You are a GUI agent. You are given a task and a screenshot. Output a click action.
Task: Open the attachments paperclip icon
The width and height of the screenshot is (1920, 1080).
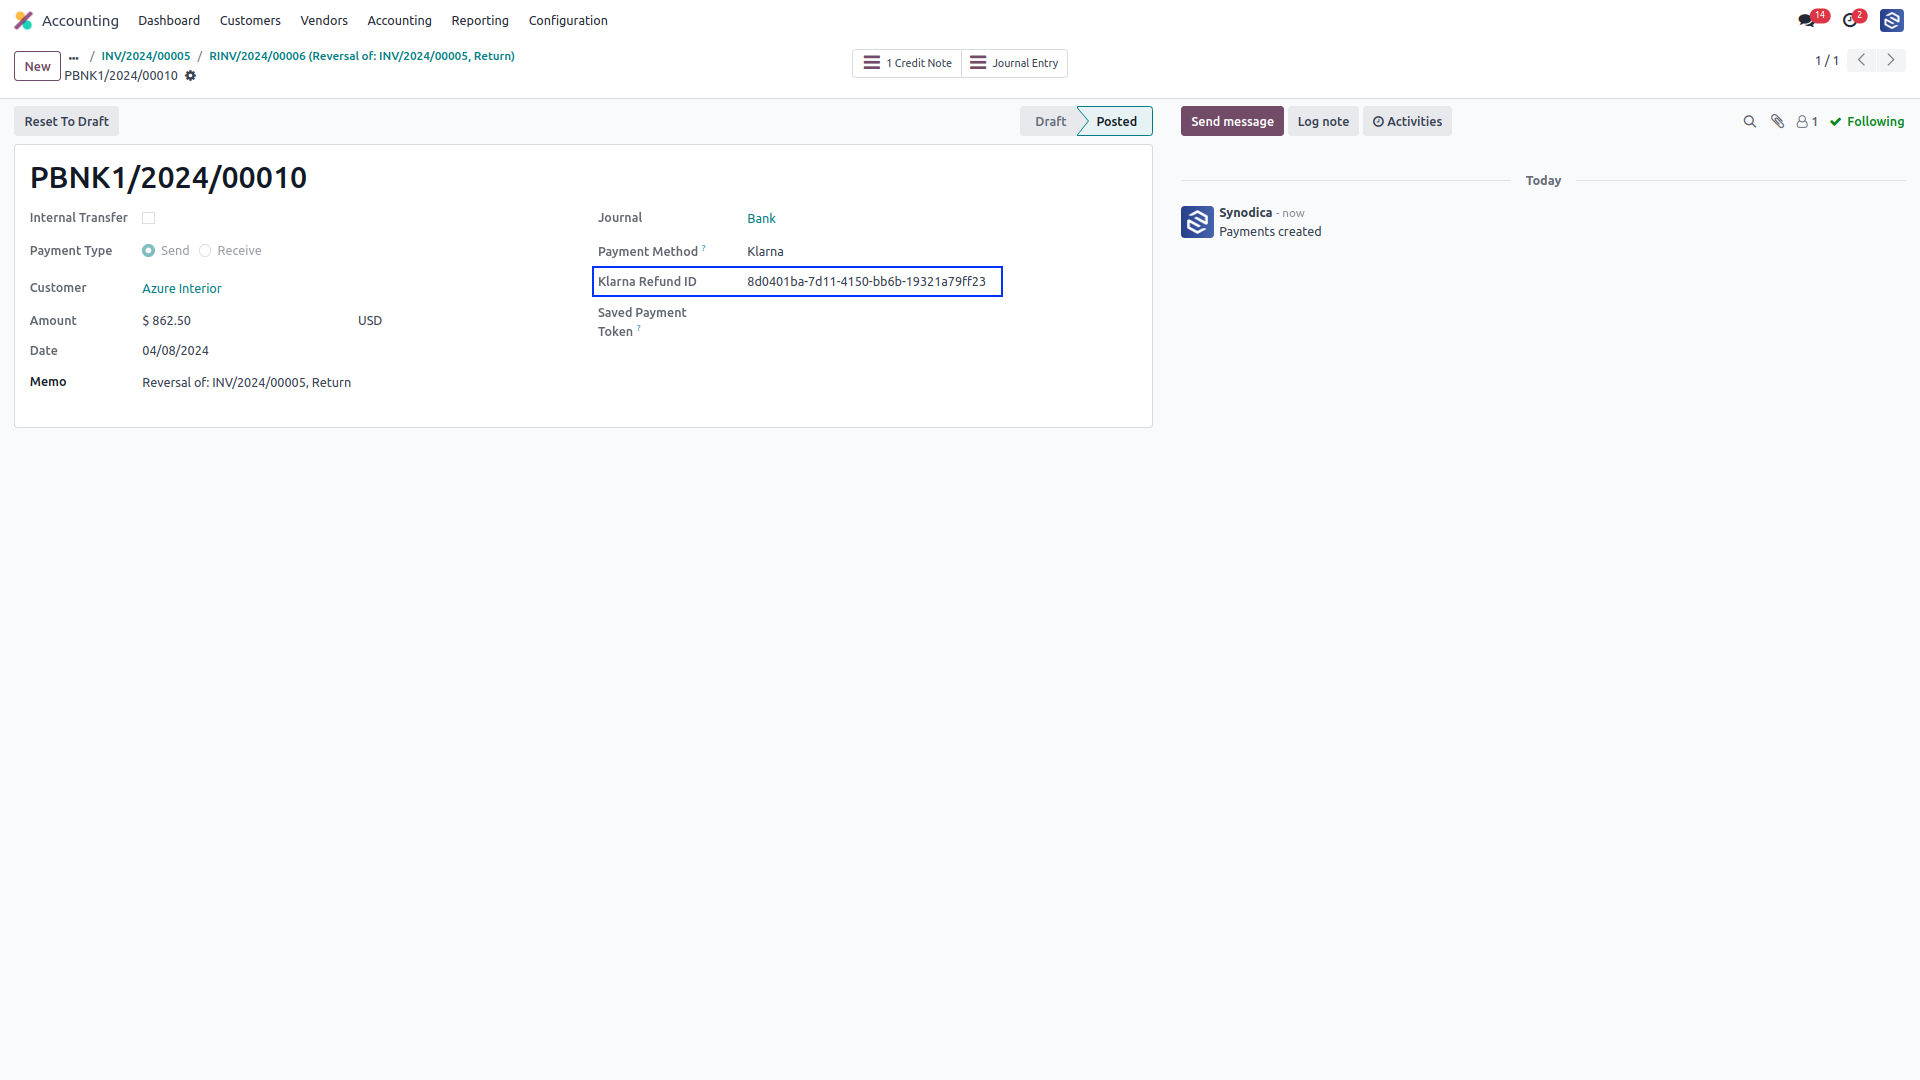1777,122
